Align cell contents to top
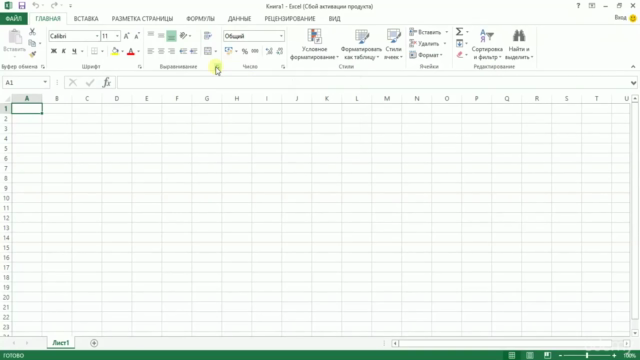 [151, 36]
